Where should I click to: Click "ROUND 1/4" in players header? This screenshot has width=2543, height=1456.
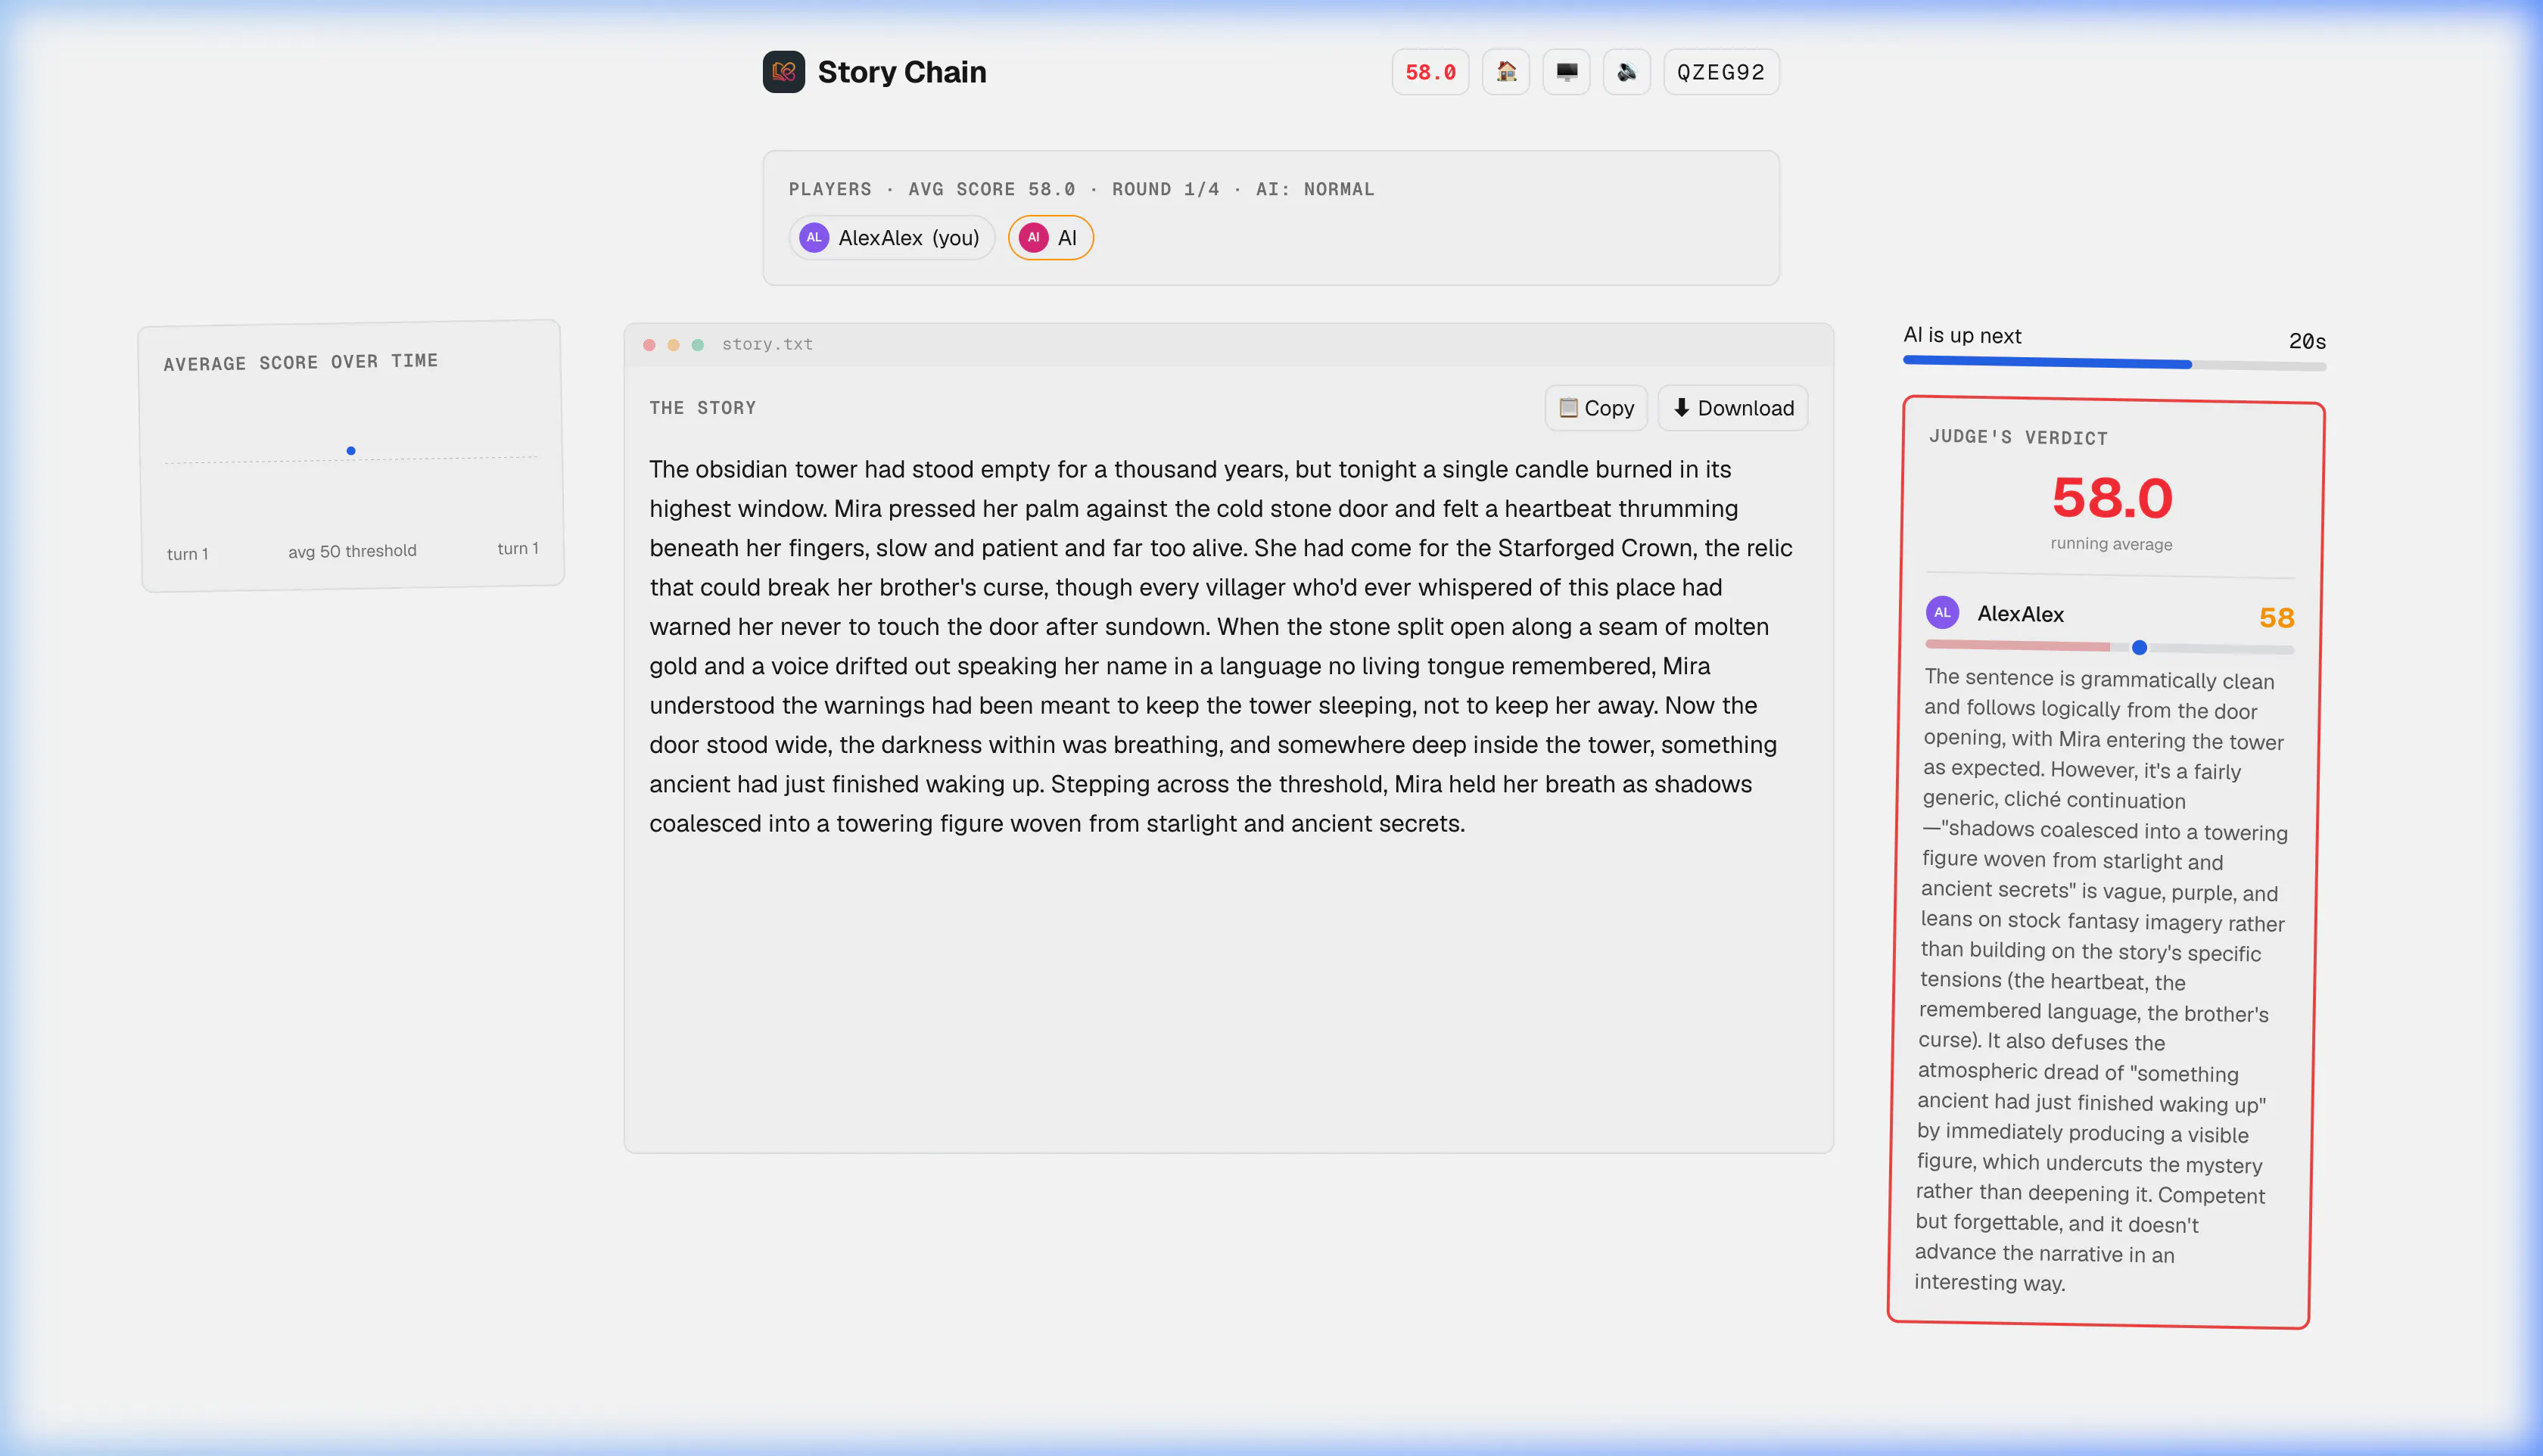pyautogui.click(x=1165, y=189)
